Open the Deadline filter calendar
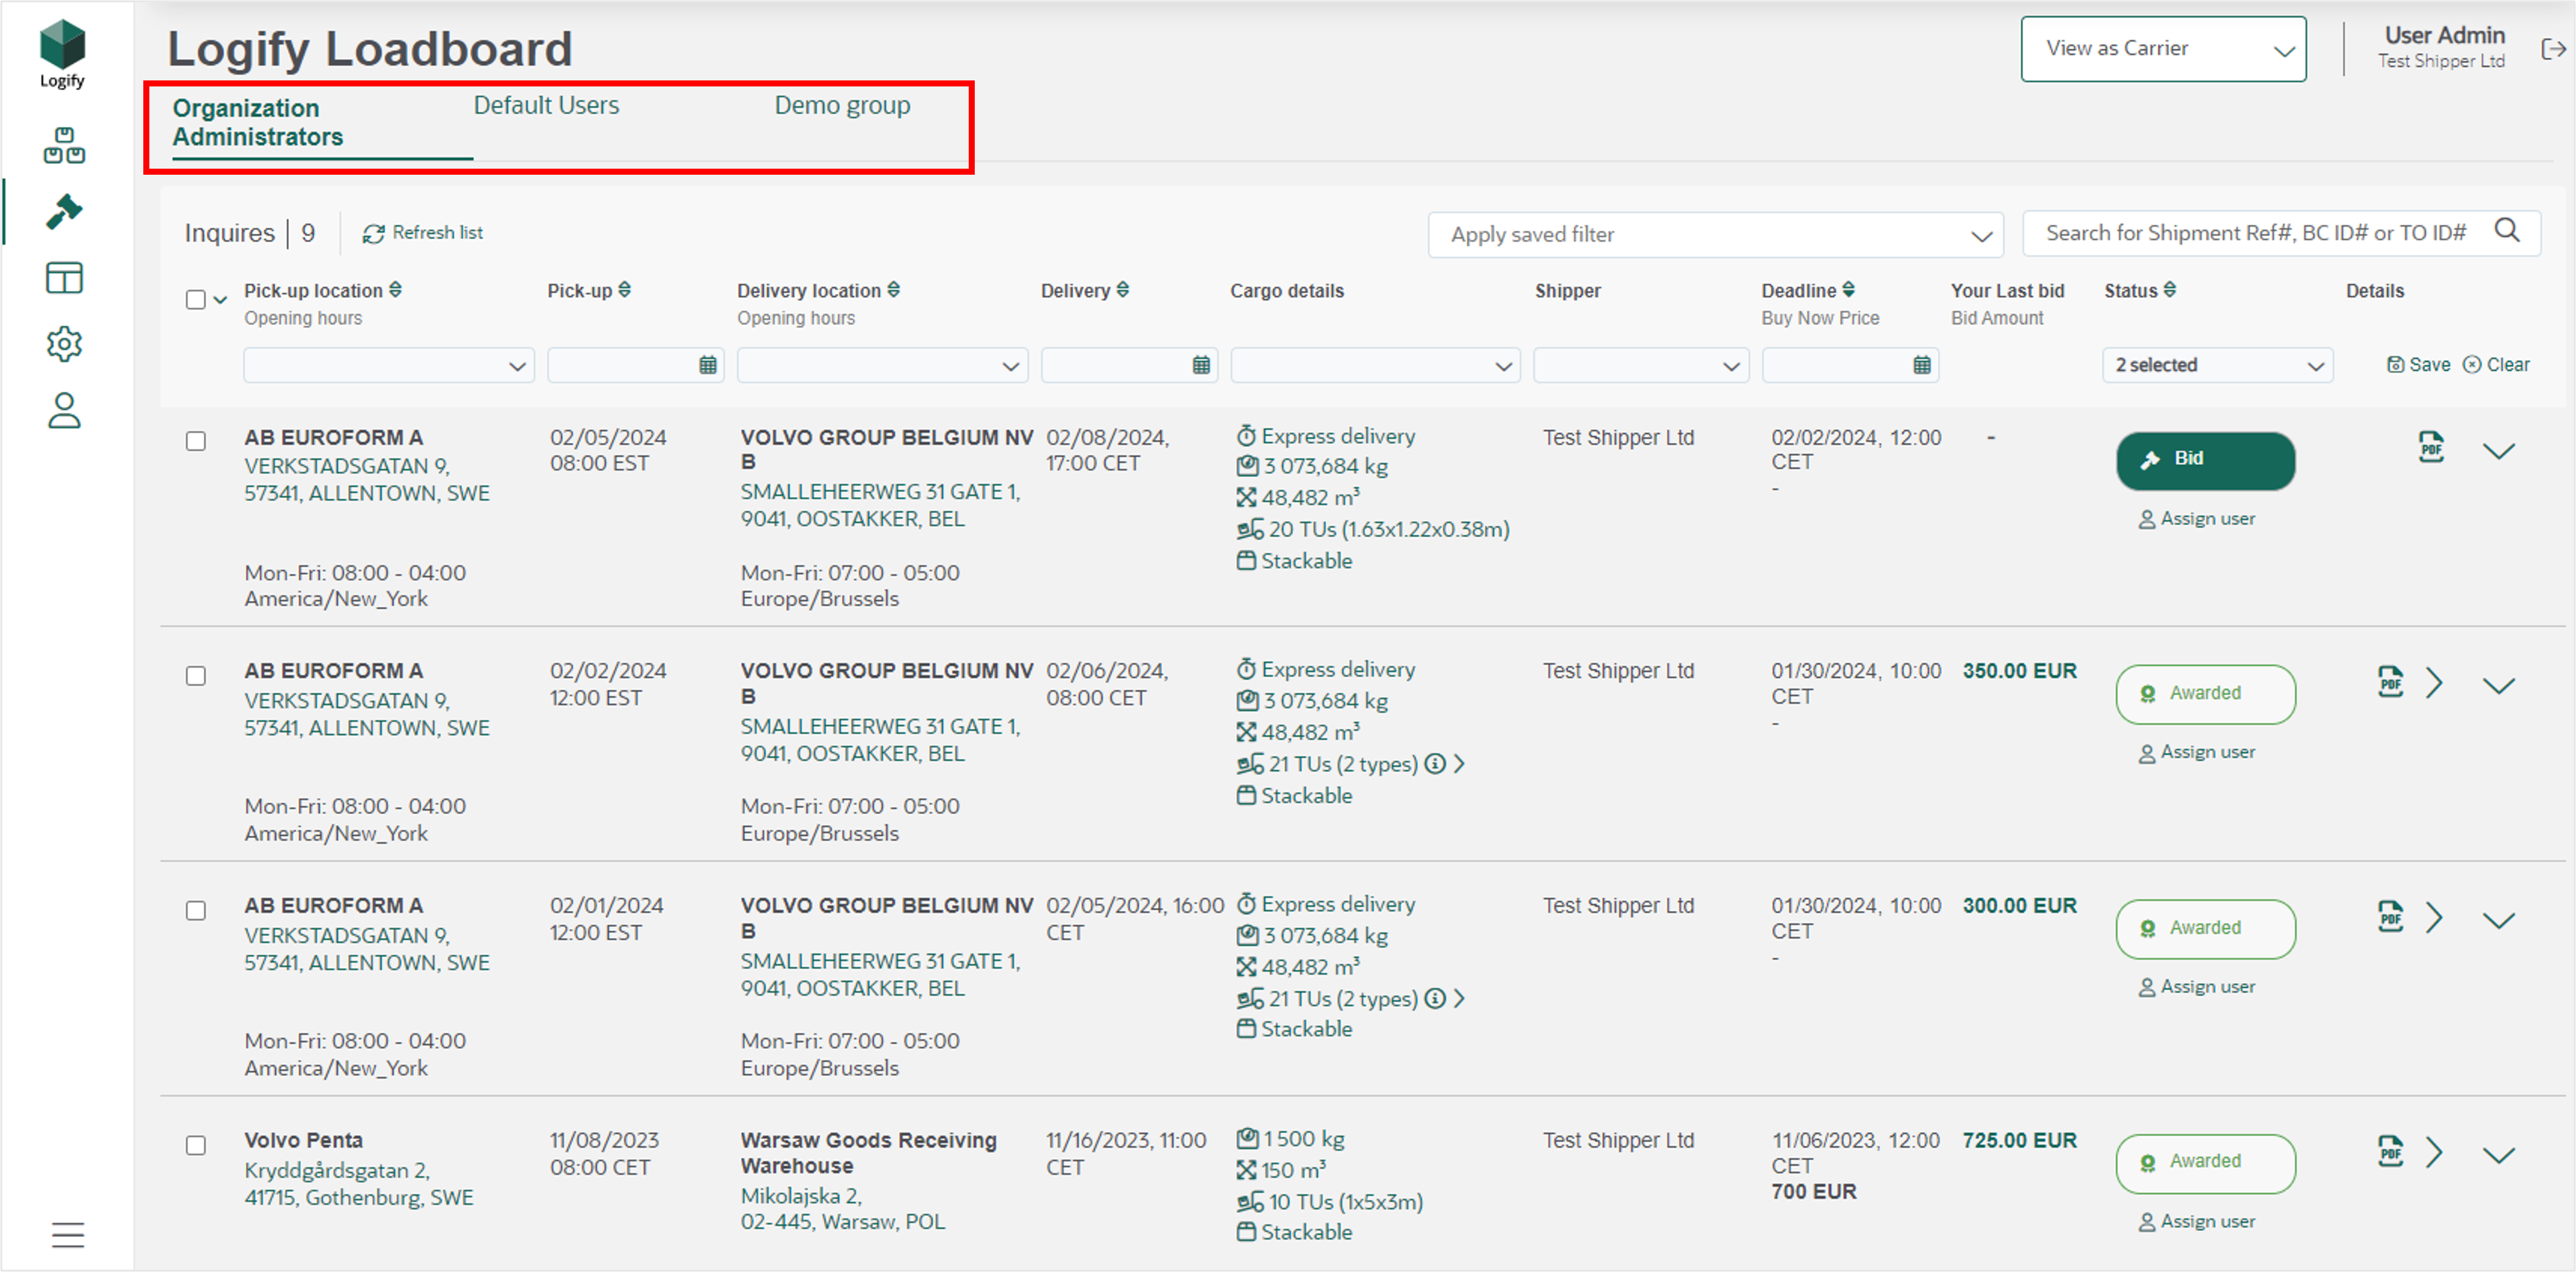The height and width of the screenshot is (1272, 2576). coord(1922,365)
